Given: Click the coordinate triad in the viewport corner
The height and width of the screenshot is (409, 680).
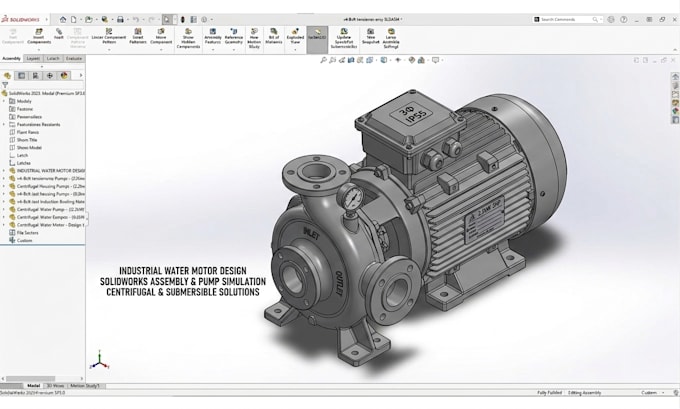Looking at the screenshot, I should (99, 360).
